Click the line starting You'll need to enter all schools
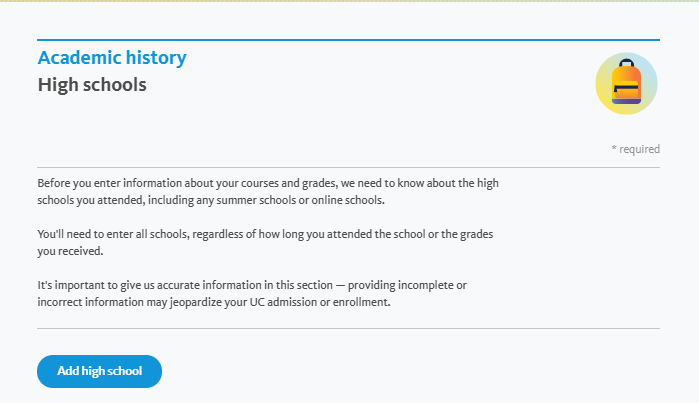This screenshot has width=699, height=403. pos(265,234)
